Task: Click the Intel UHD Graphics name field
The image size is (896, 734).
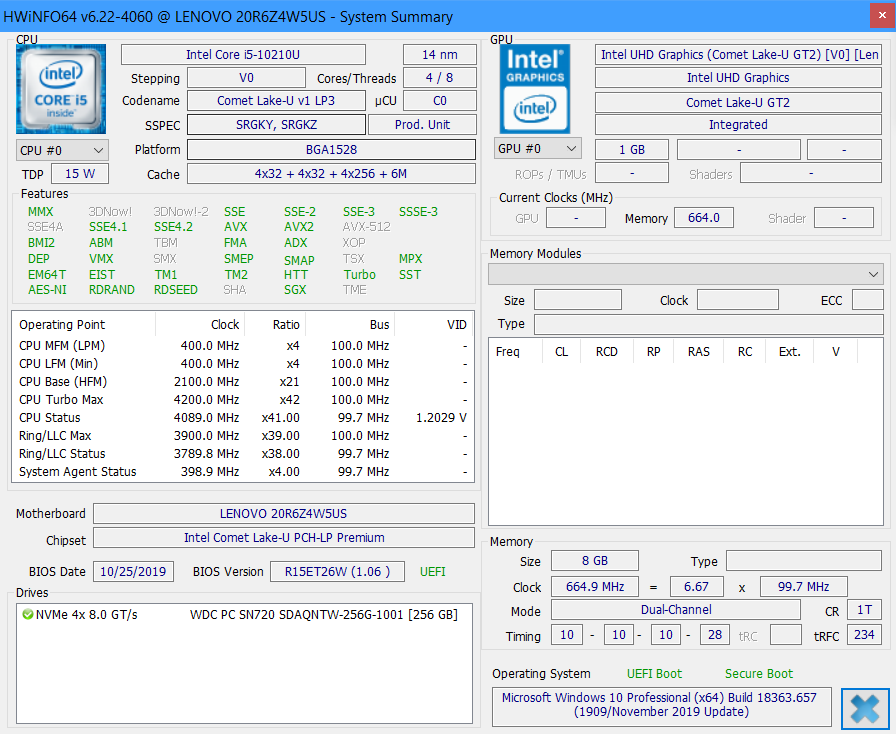Action: (x=738, y=78)
